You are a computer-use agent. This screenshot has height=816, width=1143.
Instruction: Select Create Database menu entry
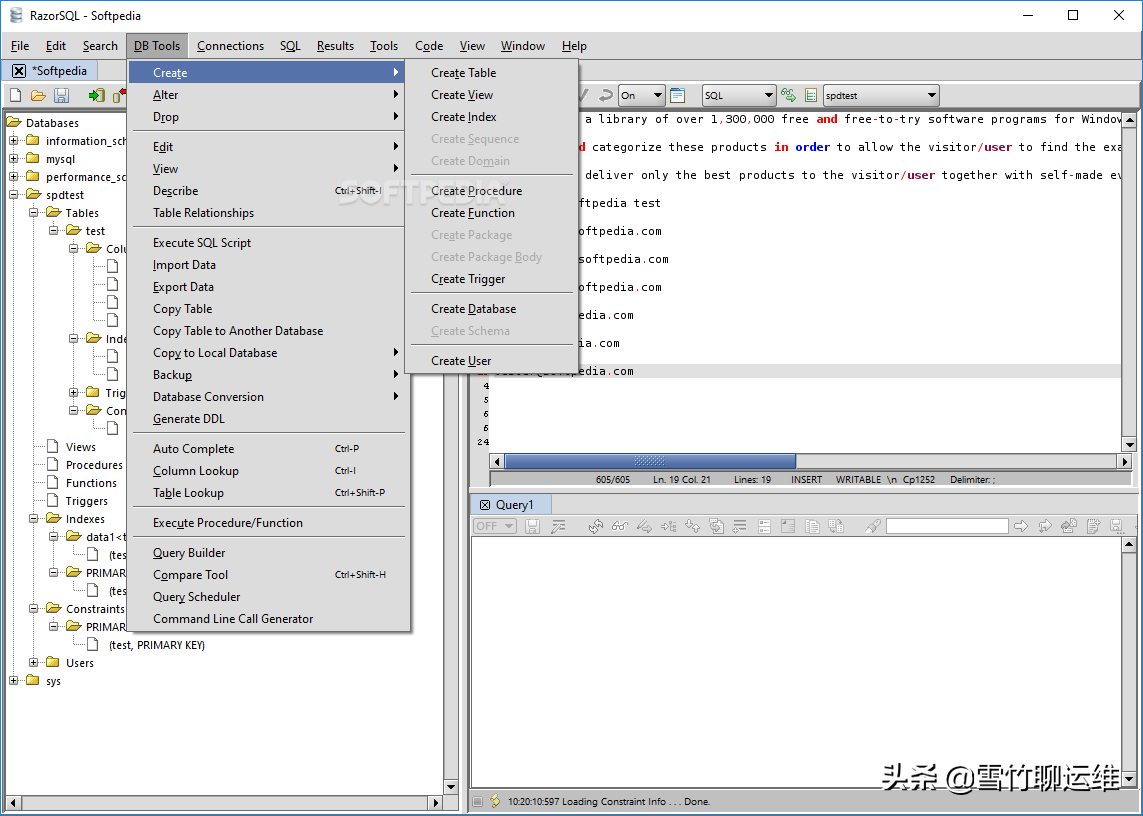tap(491, 309)
